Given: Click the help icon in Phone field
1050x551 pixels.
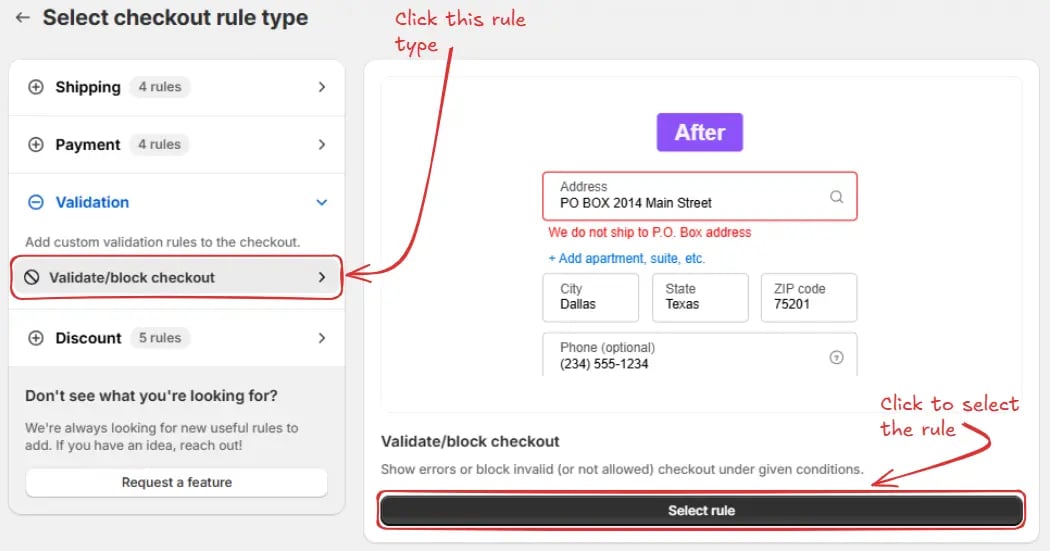Looking at the screenshot, I should 836,357.
